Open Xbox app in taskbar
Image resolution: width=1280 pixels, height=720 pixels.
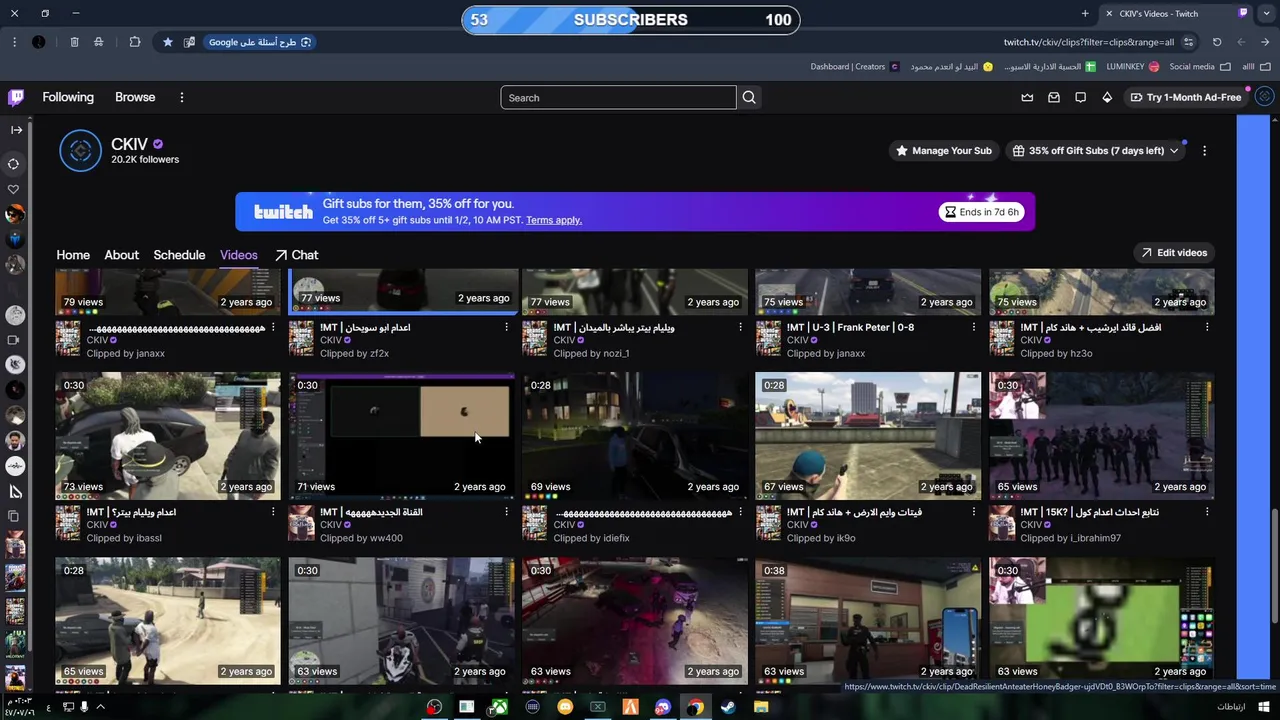pyautogui.click(x=498, y=707)
